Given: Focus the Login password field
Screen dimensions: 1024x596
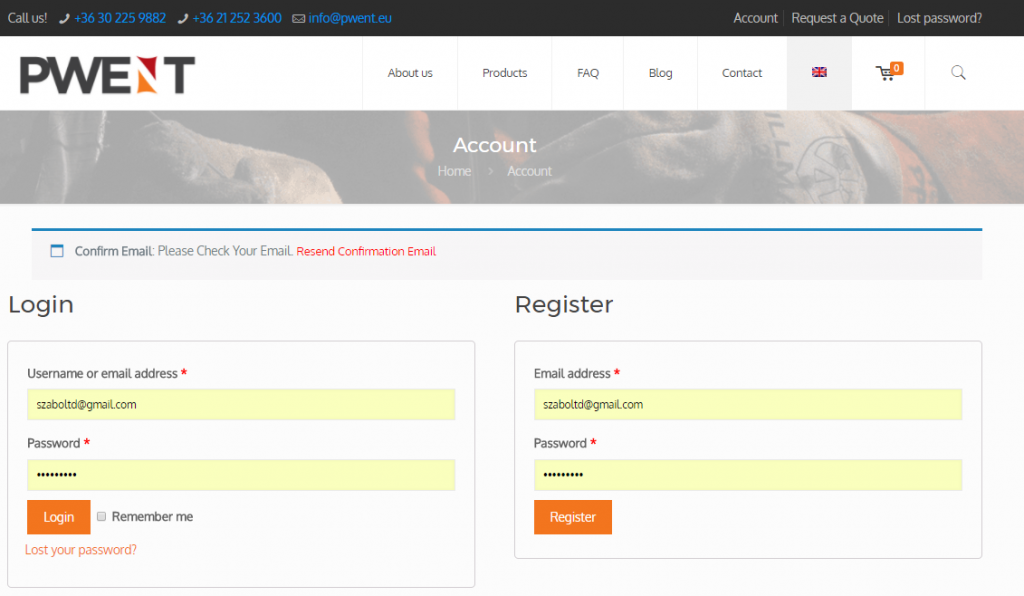Looking at the screenshot, I should point(241,475).
